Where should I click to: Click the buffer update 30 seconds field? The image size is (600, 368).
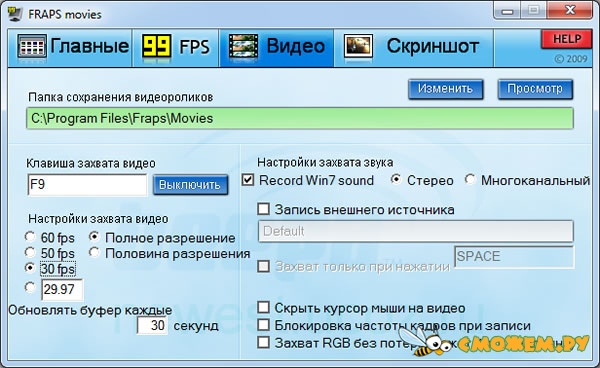152,326
